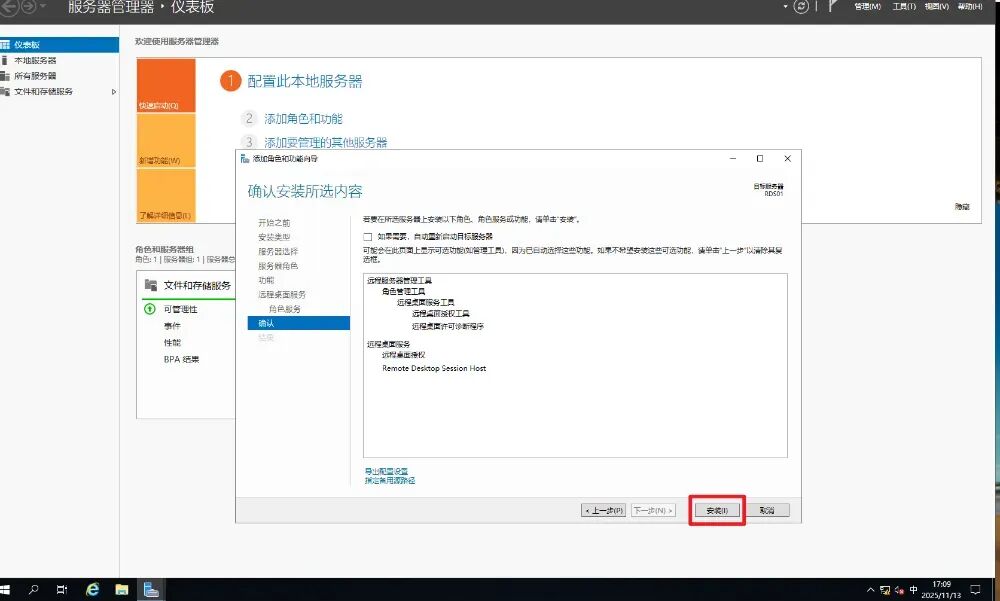Open the dropdown arrow beside the refresh icon
This screenshot has width=1000, height=601.
[x=785, y=6]
